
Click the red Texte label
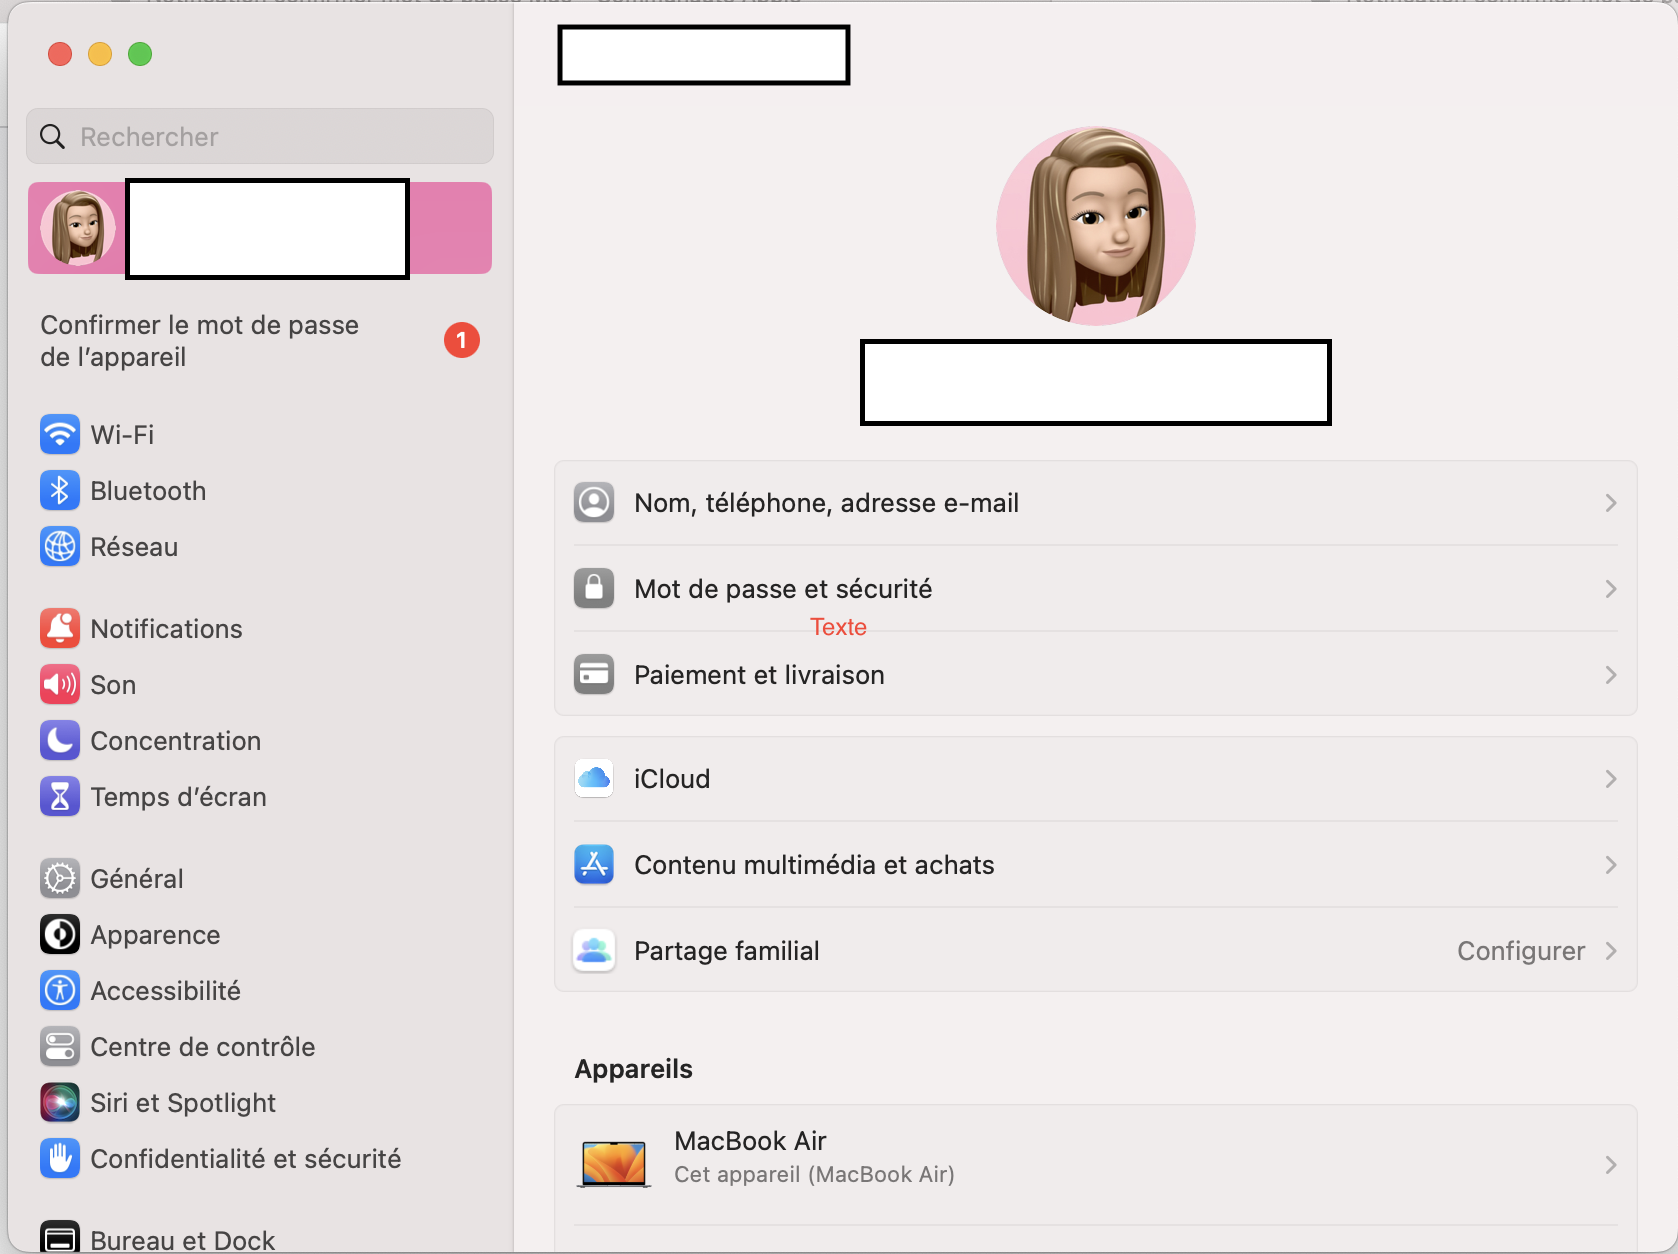[838, 626]
